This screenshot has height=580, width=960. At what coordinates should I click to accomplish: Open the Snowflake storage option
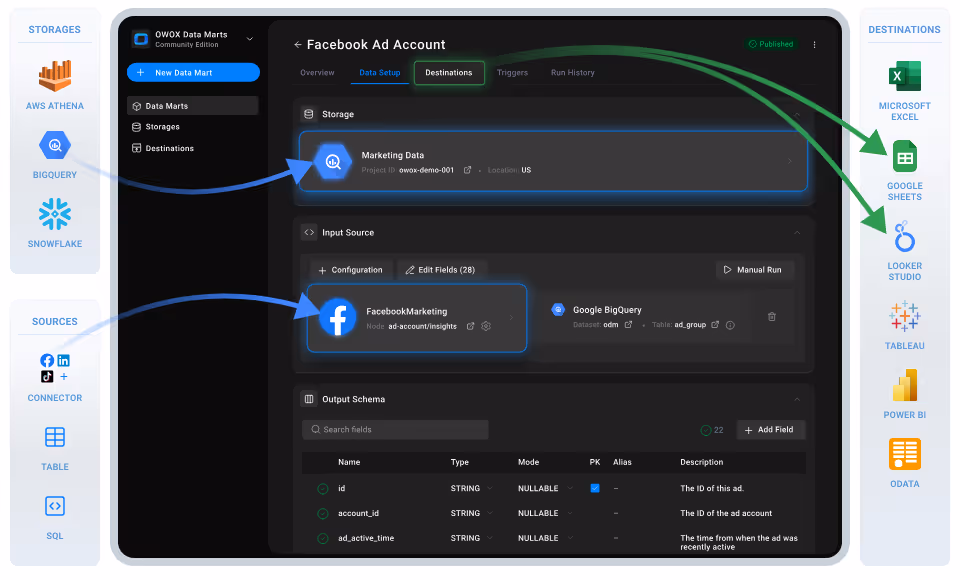(54, 213)
